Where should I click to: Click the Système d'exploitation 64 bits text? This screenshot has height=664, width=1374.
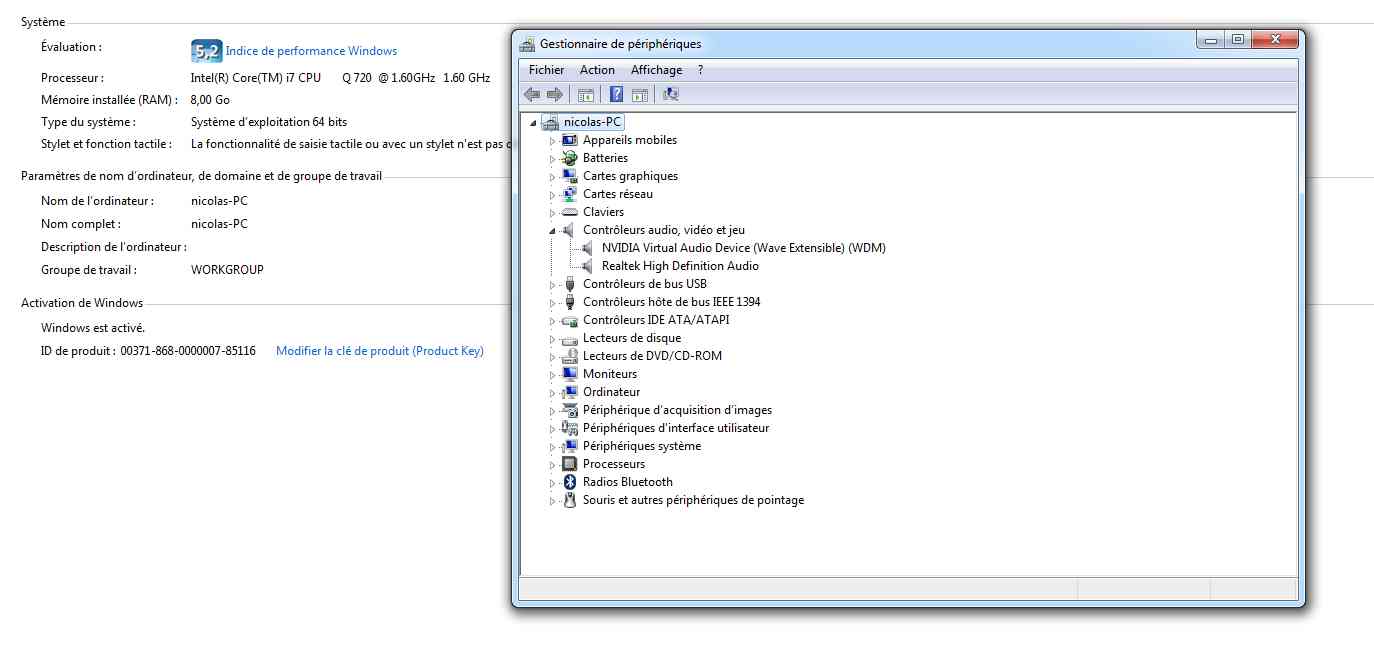point(269,122)
